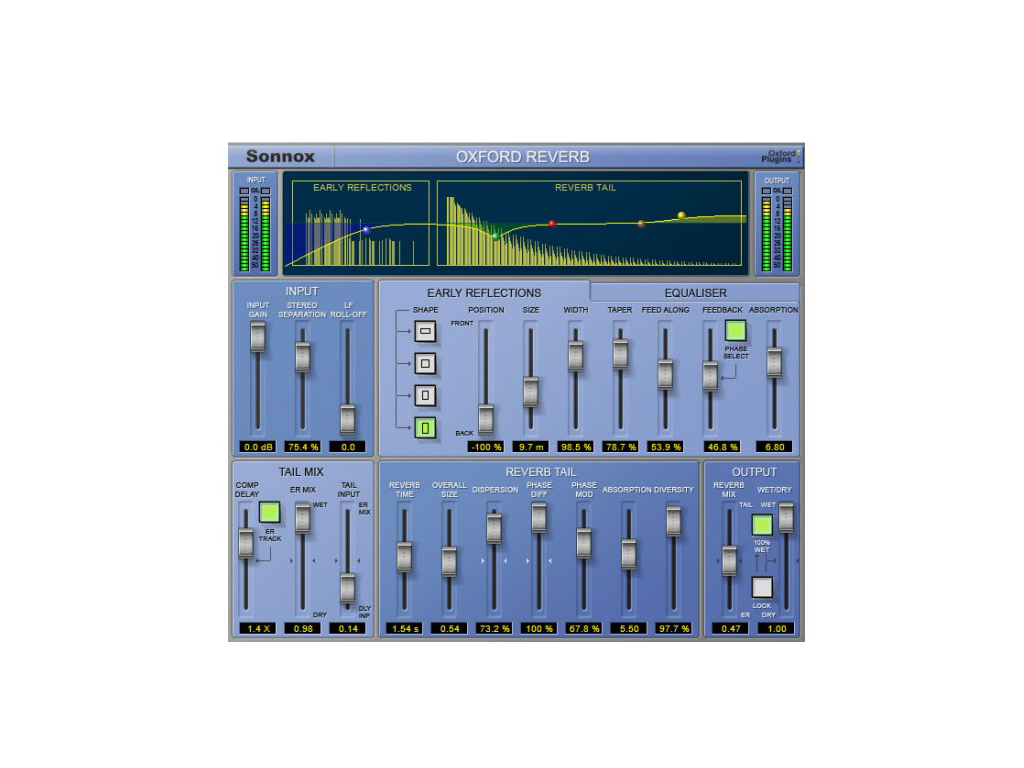Click the green EQ node in Reverb Tail
Viewport: 1024px width, 768px height.
coord(494,235)
